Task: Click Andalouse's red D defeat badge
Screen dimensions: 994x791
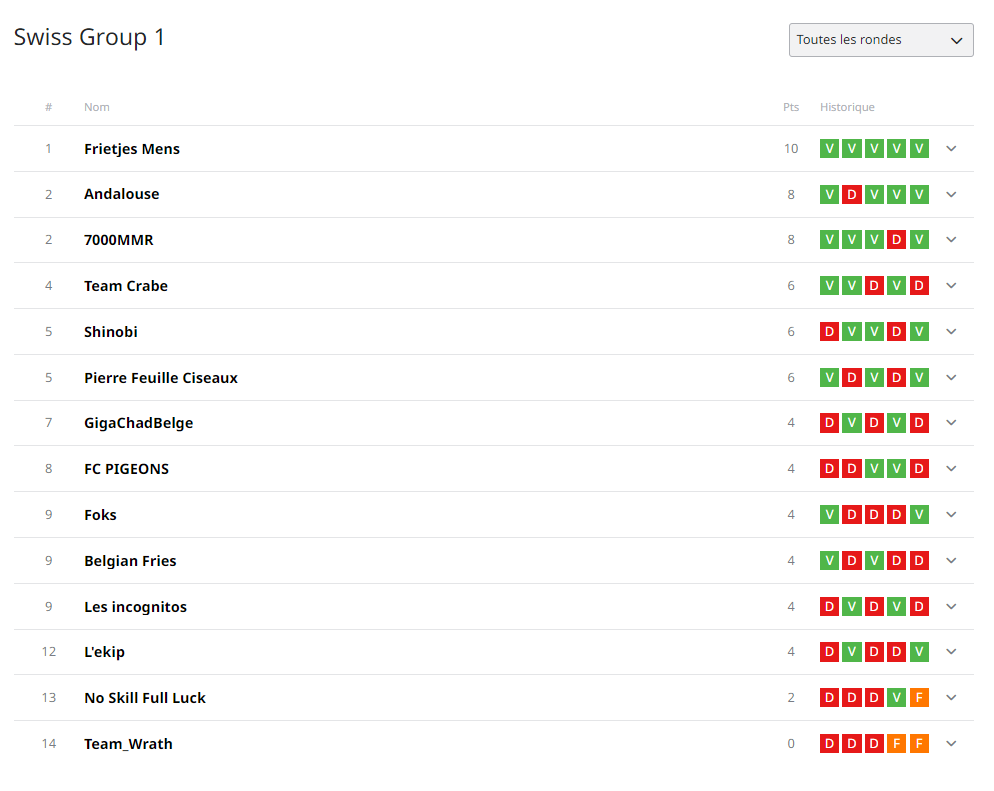Action: tap(851, 195)
